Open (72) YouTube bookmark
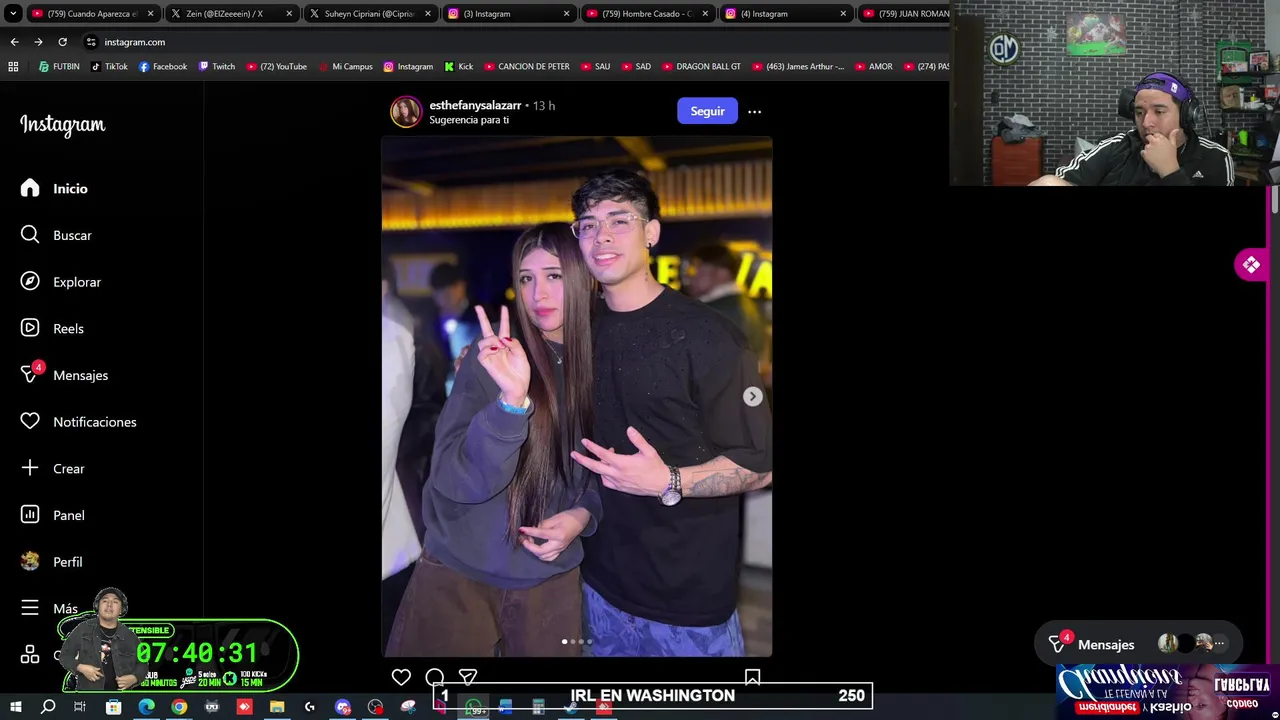The image size is (1280, 720). pyautogui.click(x=277, y=67)
